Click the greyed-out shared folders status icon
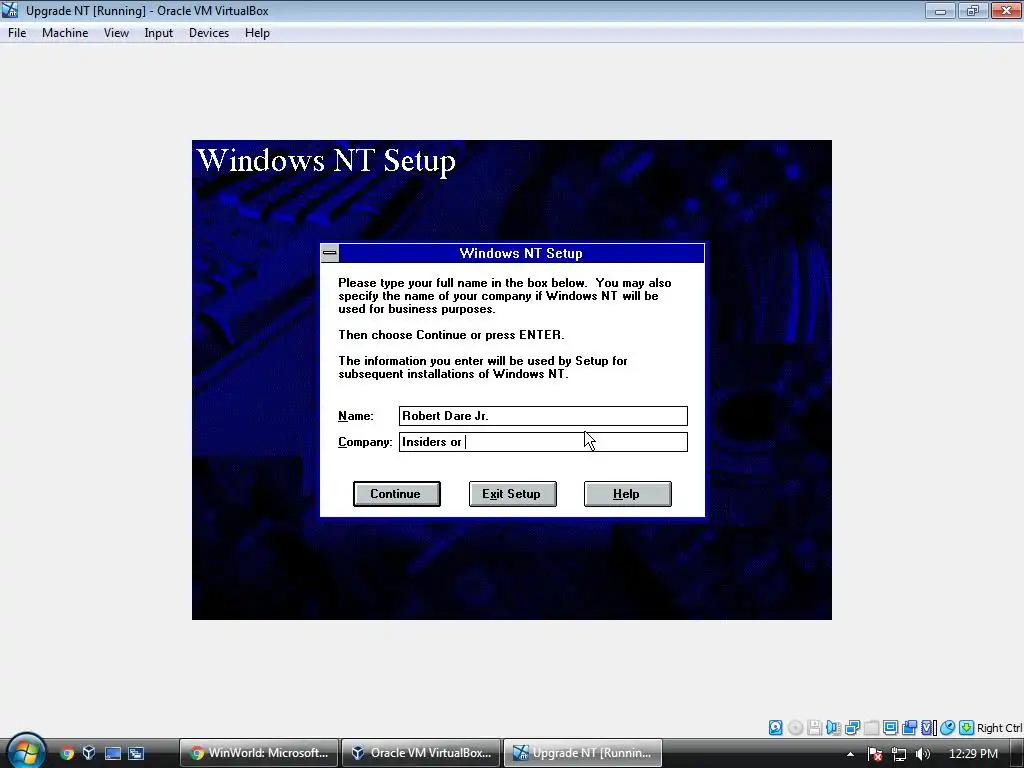Image resolution: width=1024 pixels, height=768 pixels. tap(871, 728)
